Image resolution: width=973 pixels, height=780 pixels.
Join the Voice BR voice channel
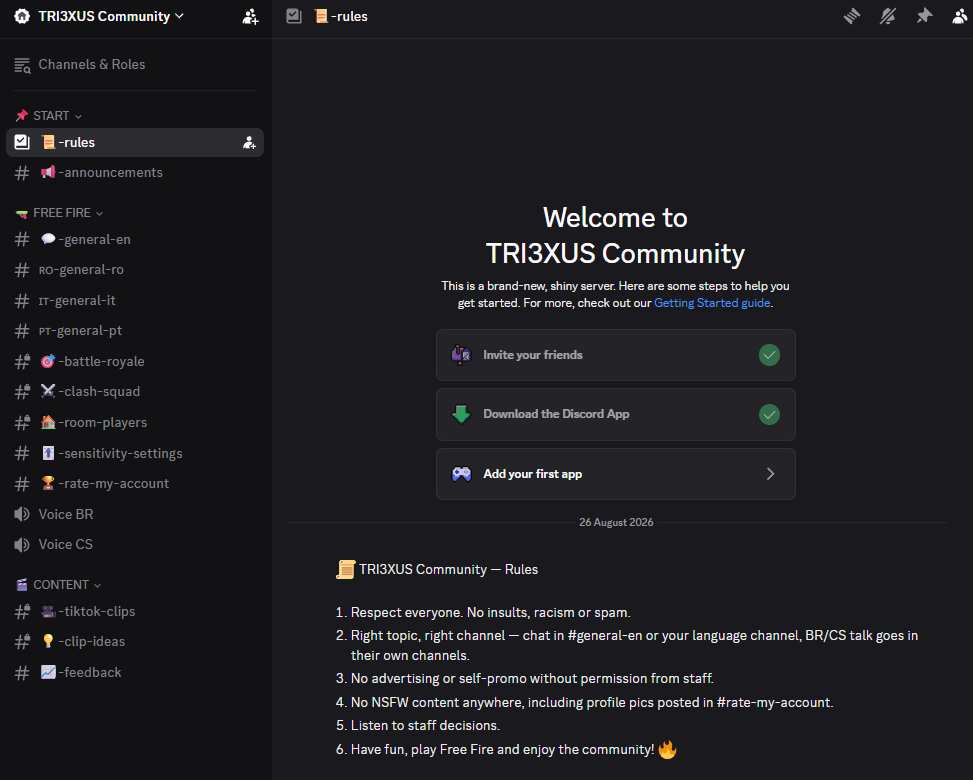point(135,514)
